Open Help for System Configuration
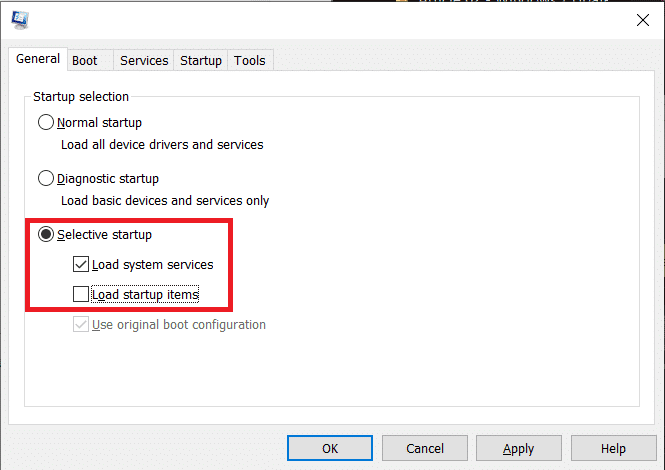Image resolution: width=665 pixels, height=470 pixels. click(613, 449)
